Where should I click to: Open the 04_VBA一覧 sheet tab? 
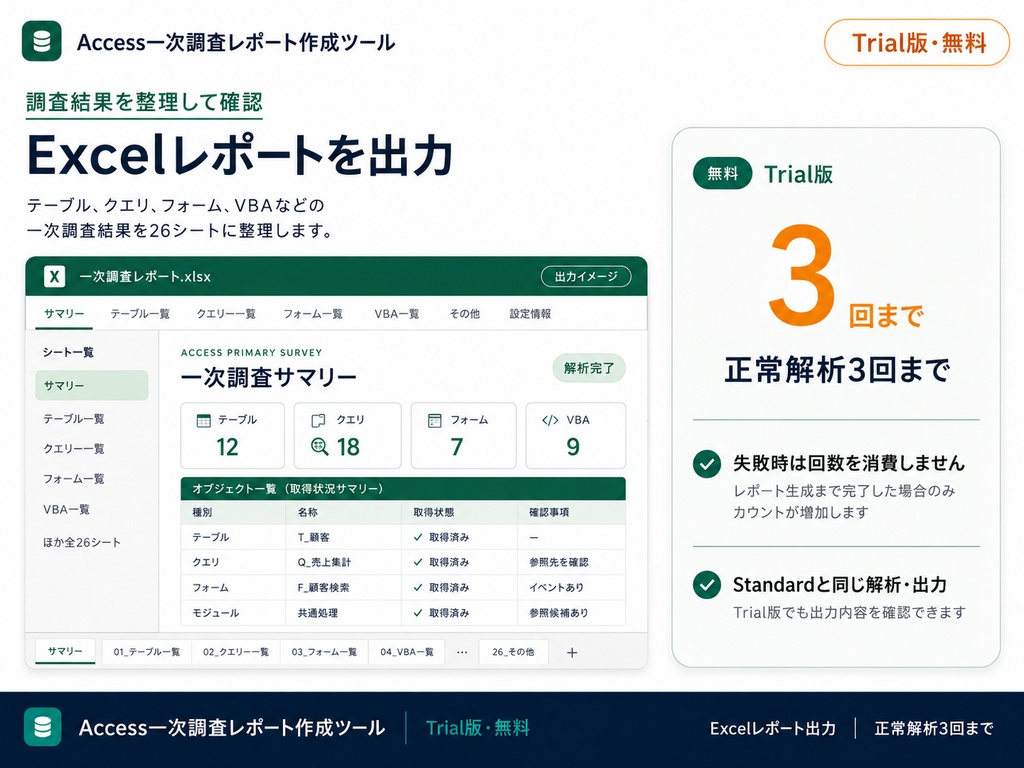(407, 652)
